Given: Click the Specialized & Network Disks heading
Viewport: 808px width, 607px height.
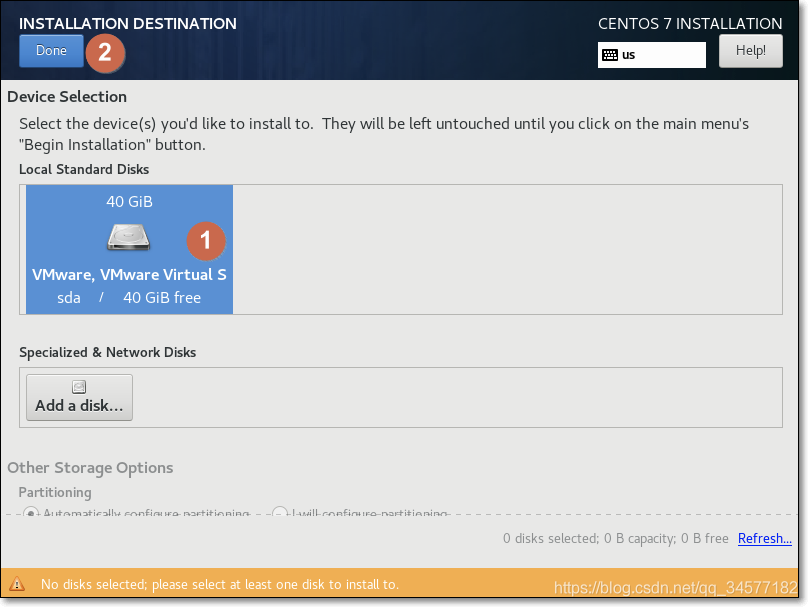Looking at the screenshot, I should [108, 352].
